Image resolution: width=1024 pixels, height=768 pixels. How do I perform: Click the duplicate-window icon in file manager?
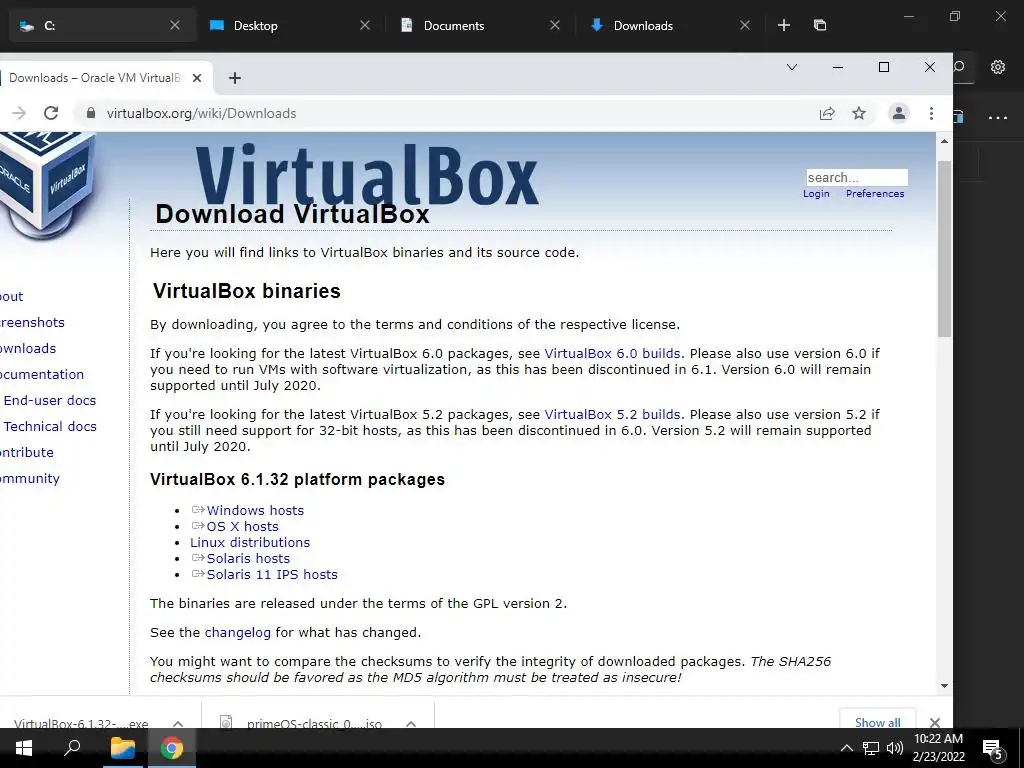[x=820, y=25]
